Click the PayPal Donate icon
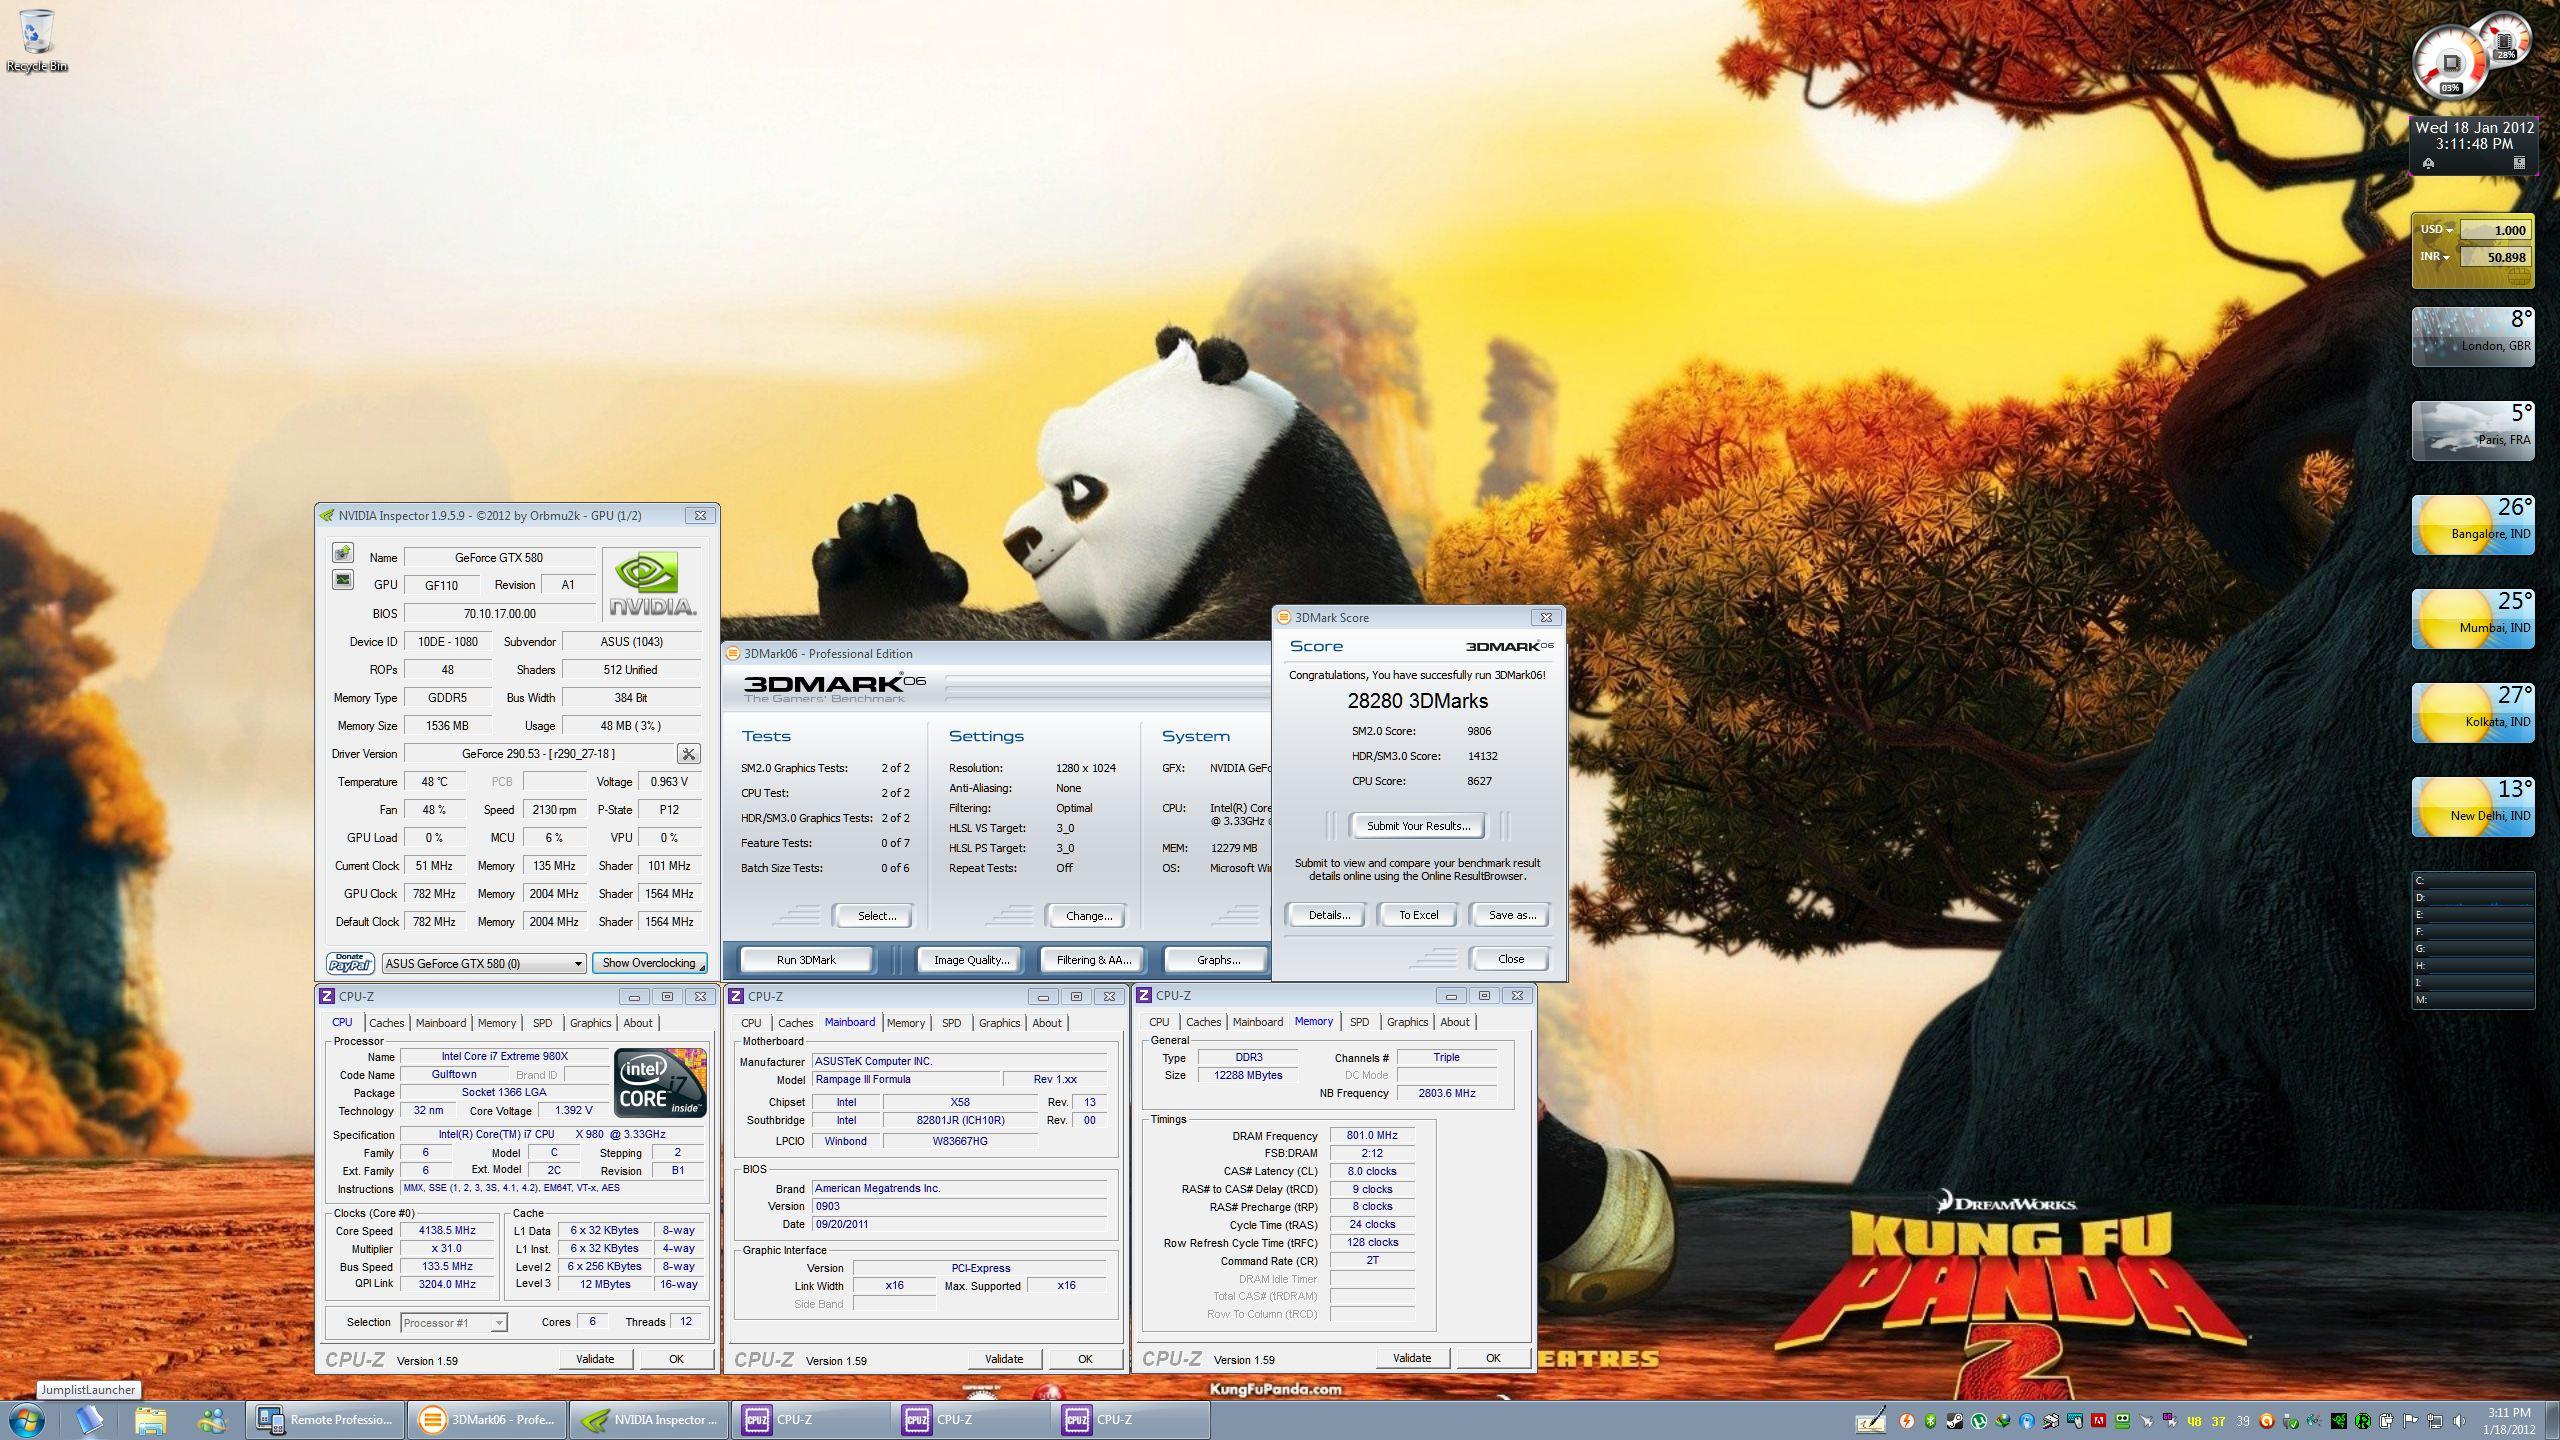This screenshot has width=2560, height=1440. pos(350,963)
